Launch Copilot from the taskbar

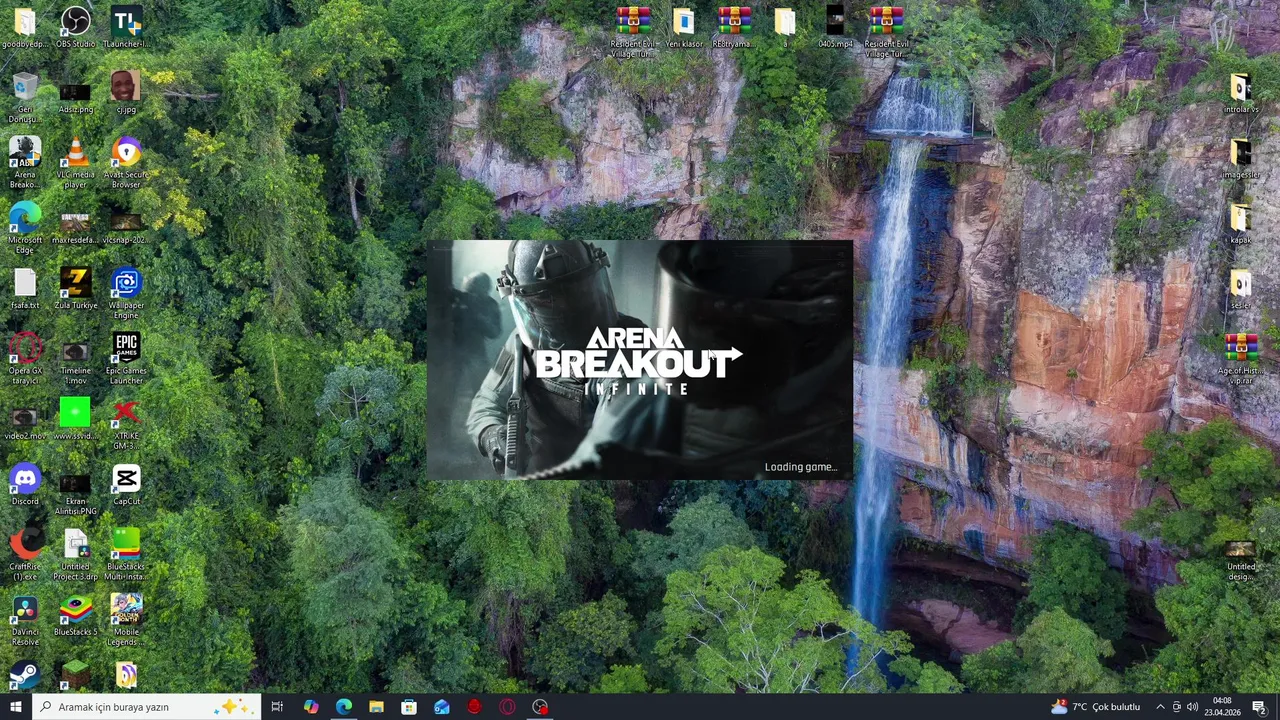click(x=311, y=707)
